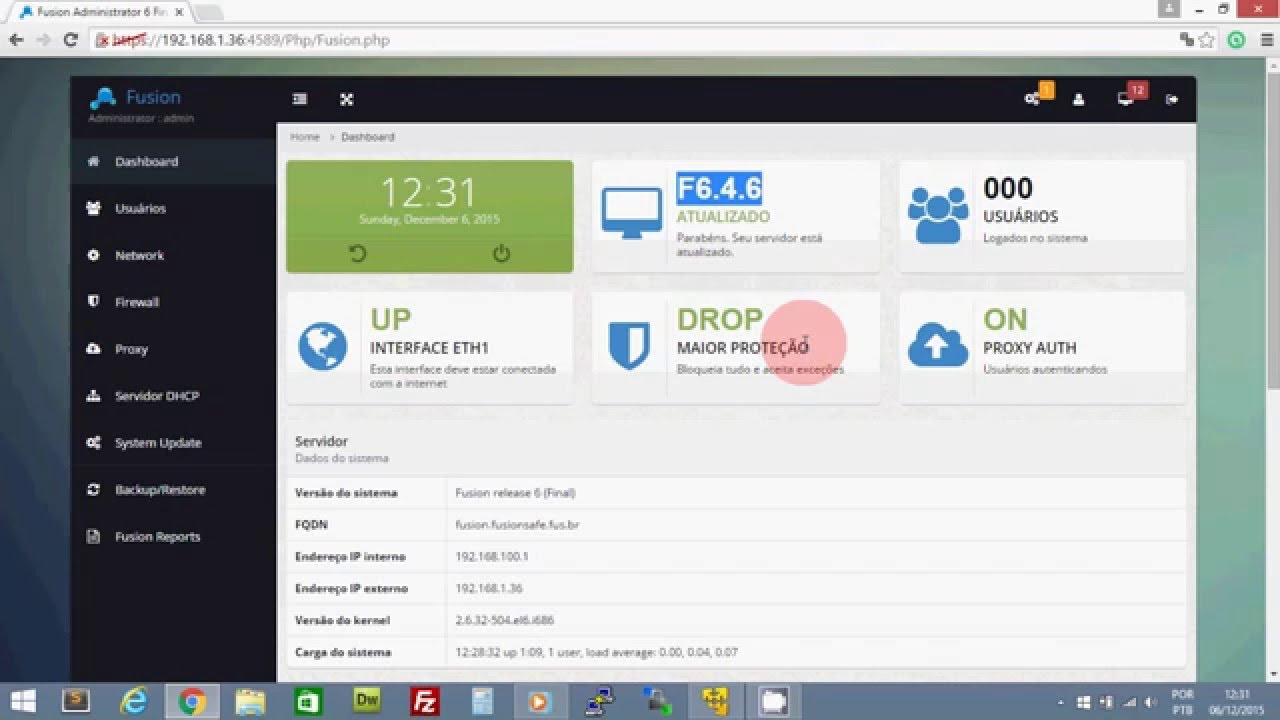Open Dreamweaver from the taskbar
1280x720 pixels.
367,701
